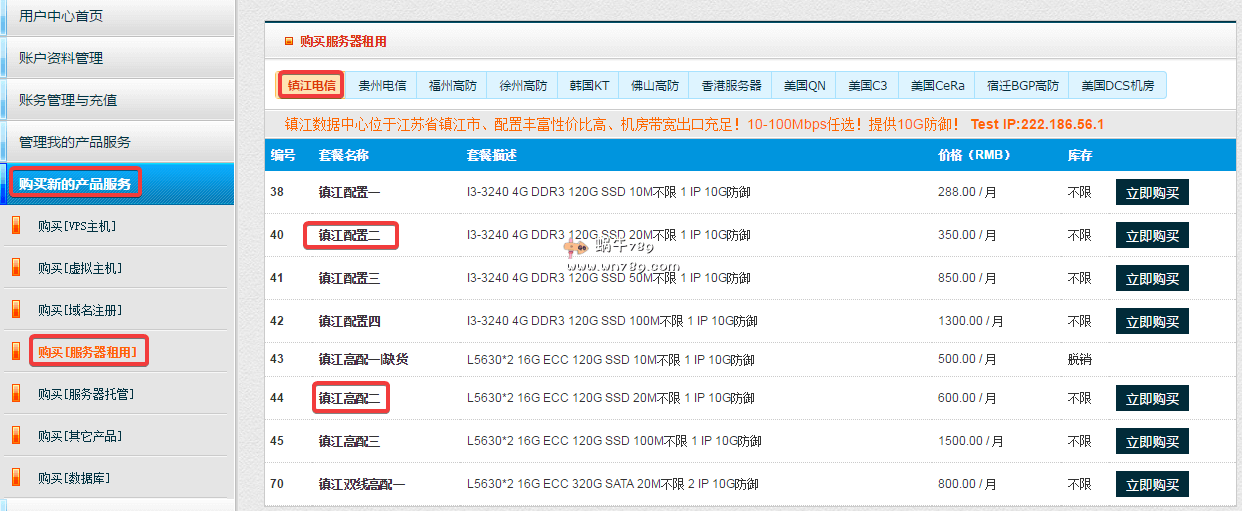The width and height of the screenshot is (1242, 511).
Task: Expand the 账户资料管理 sidebar section
Action: point(60,58)
